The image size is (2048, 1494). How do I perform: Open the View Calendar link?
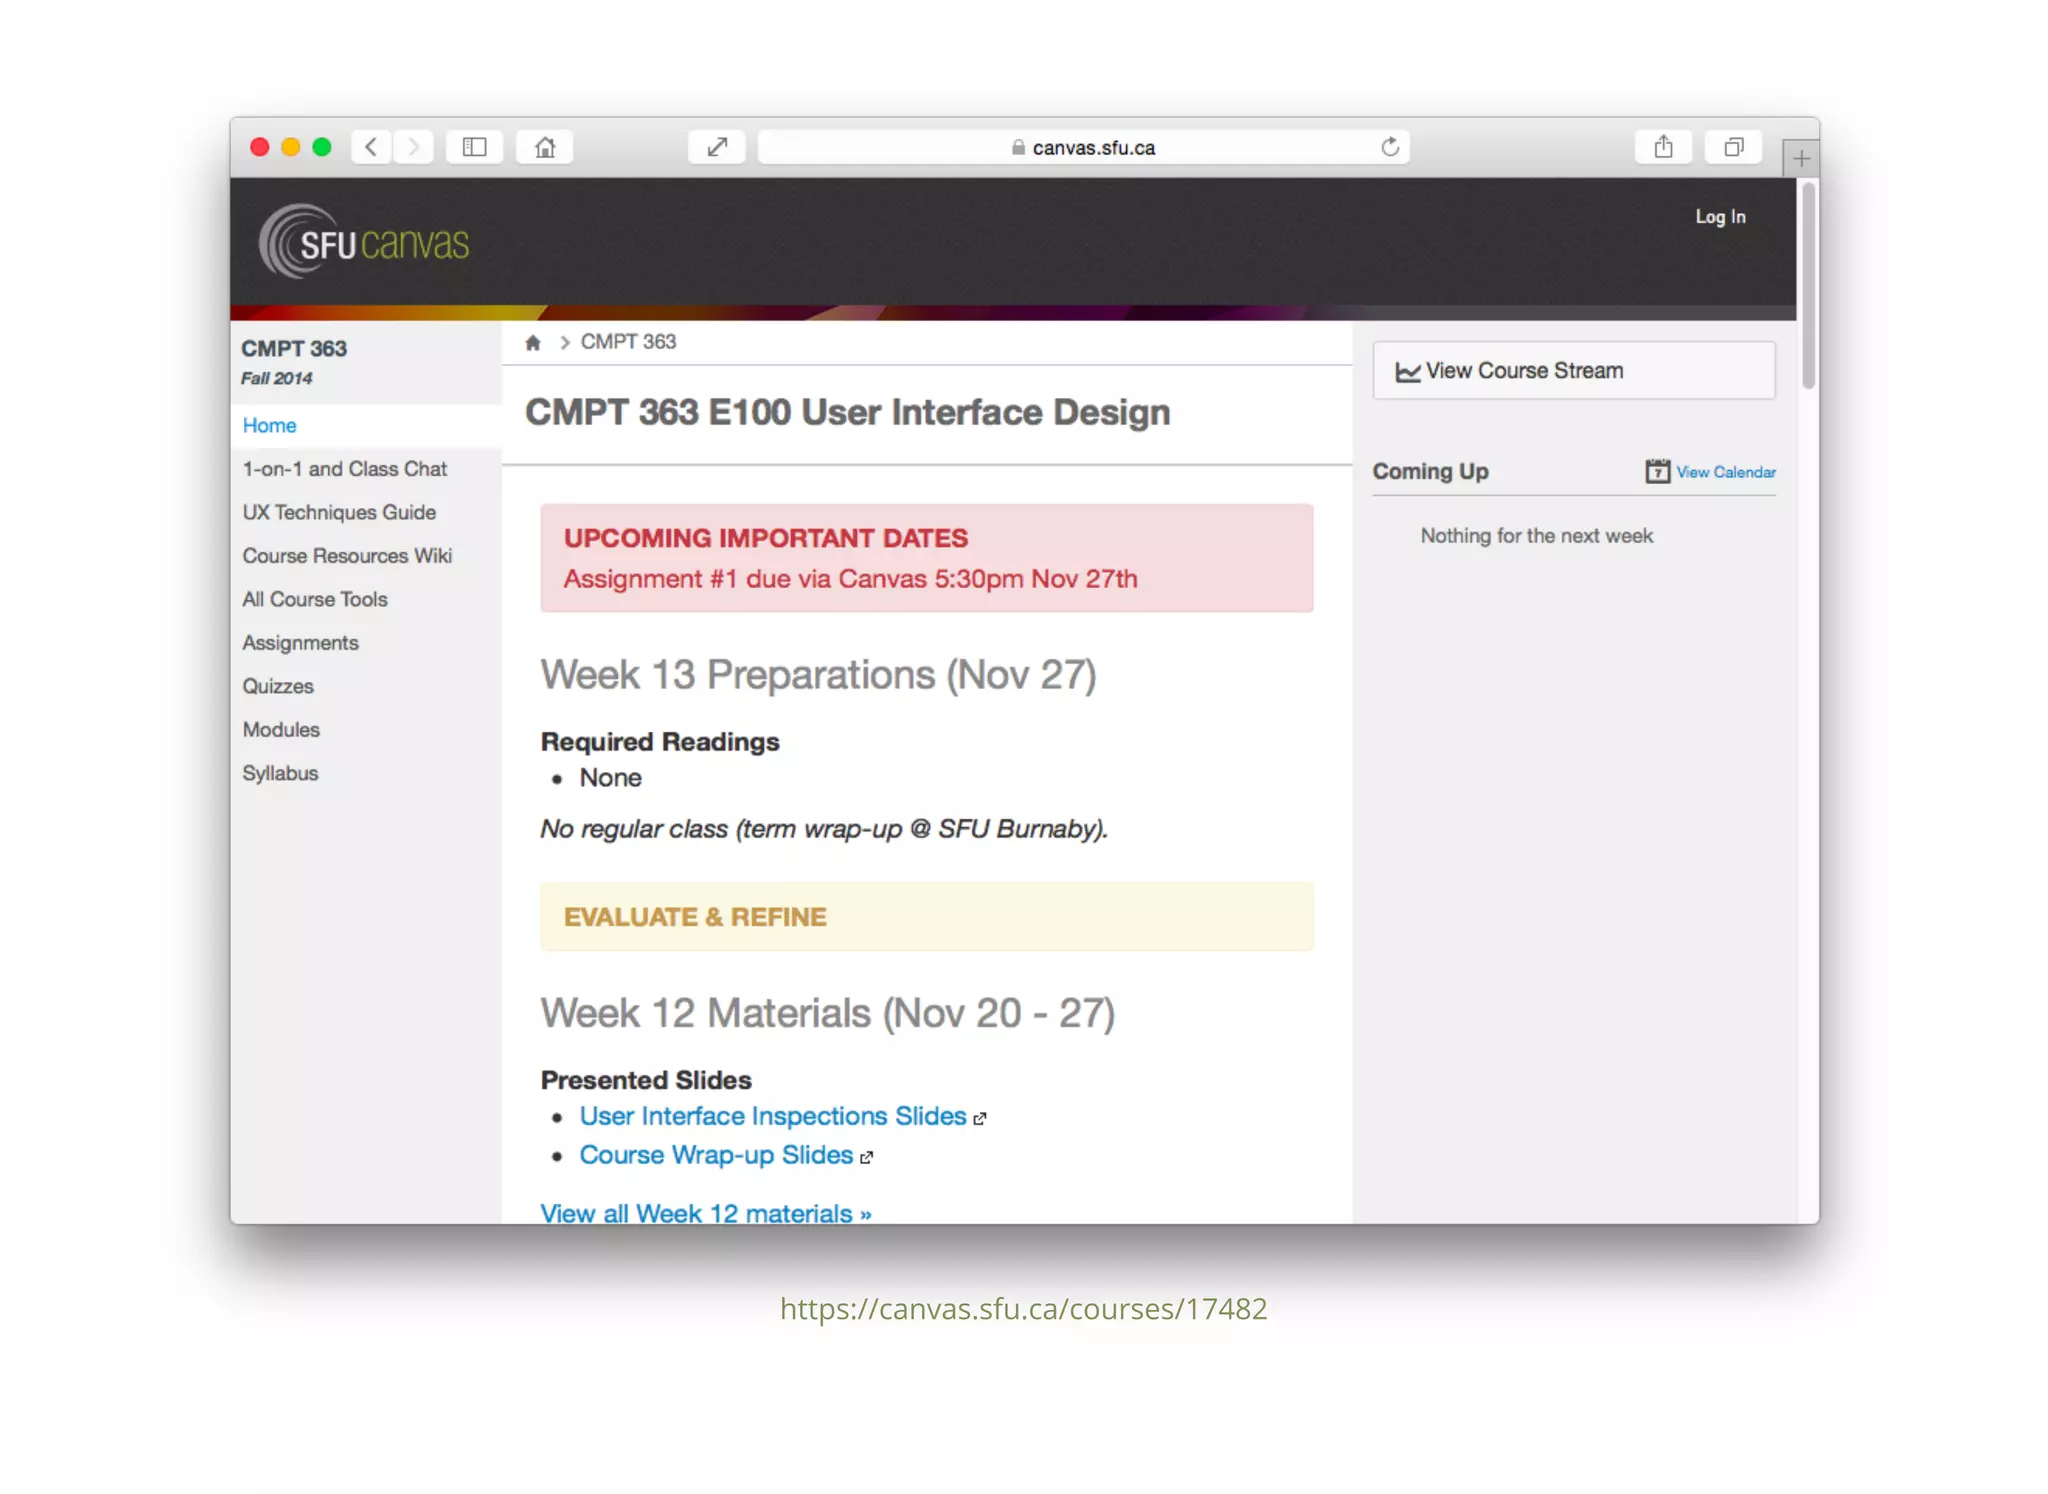1726,472
